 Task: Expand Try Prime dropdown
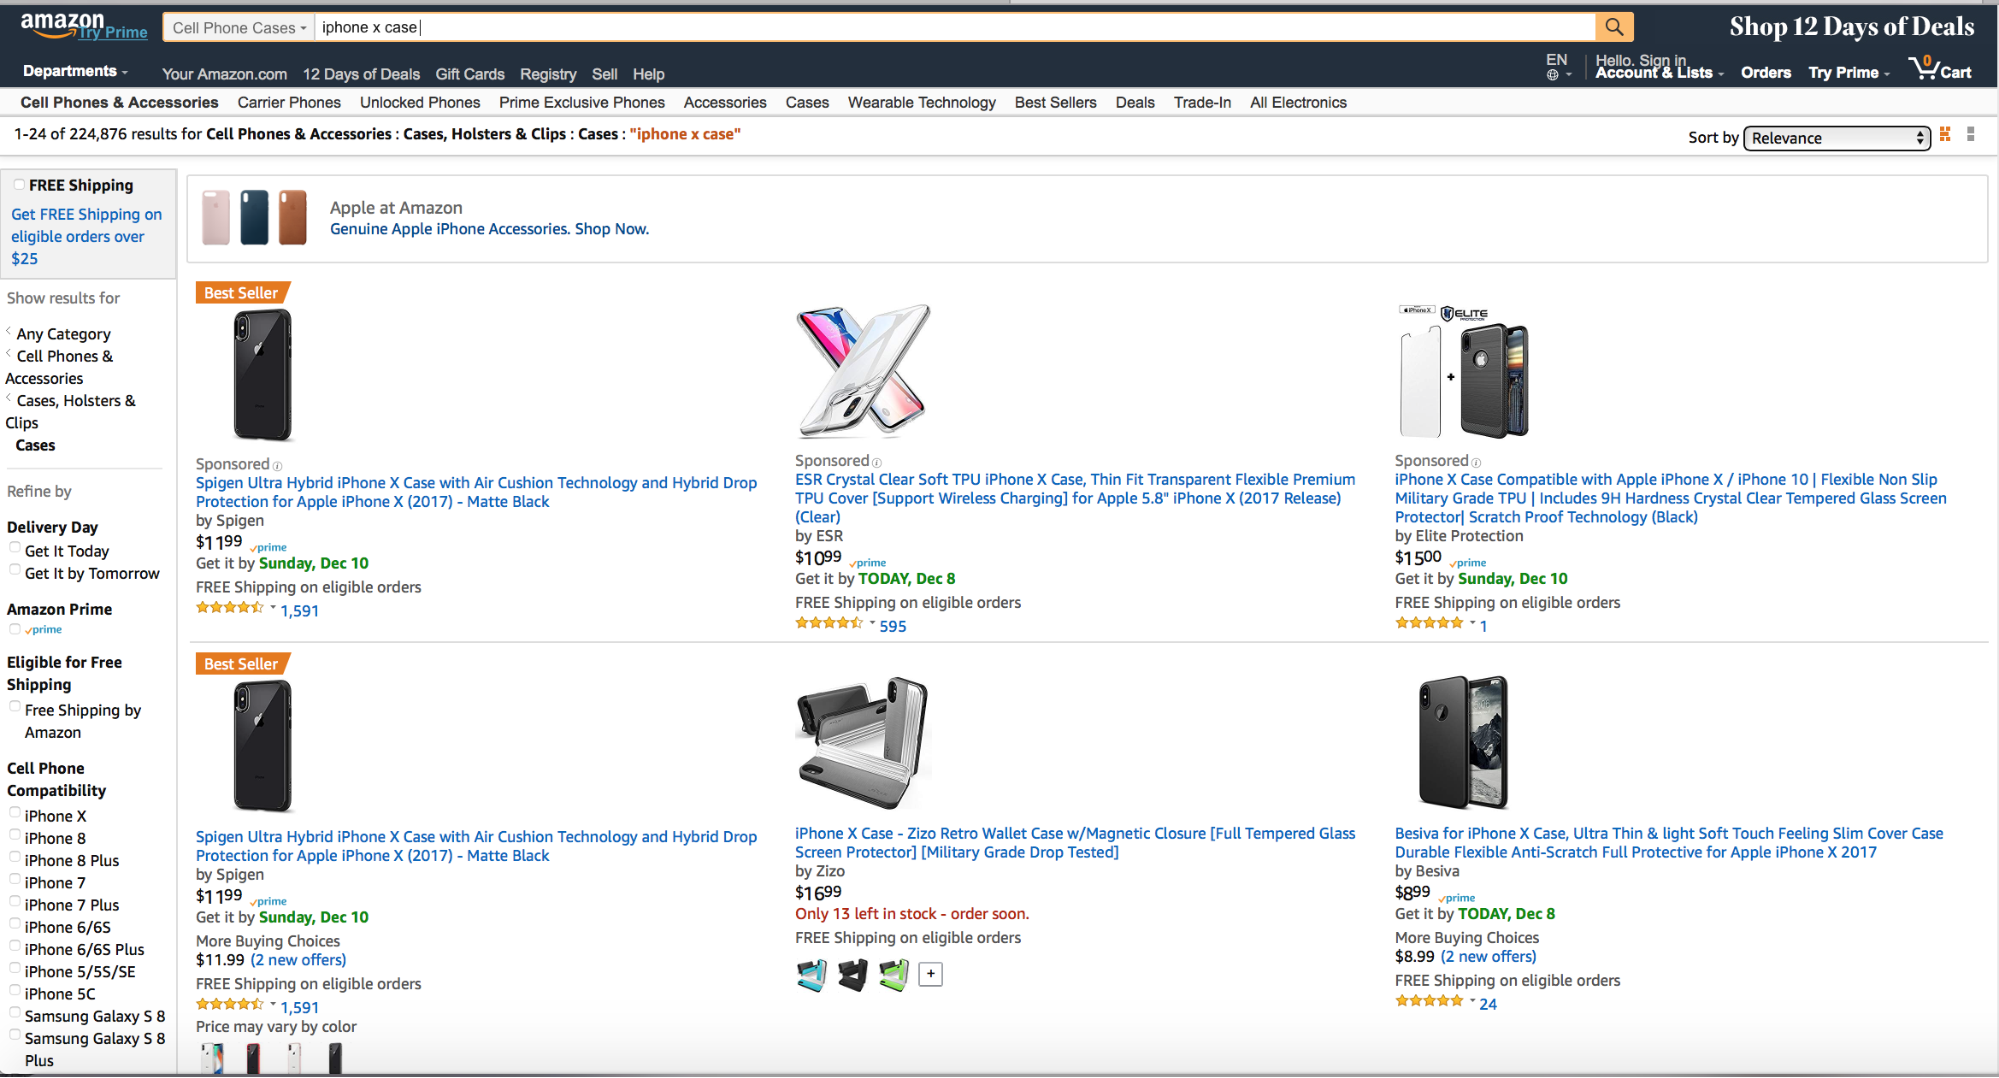pos(1848,72)
